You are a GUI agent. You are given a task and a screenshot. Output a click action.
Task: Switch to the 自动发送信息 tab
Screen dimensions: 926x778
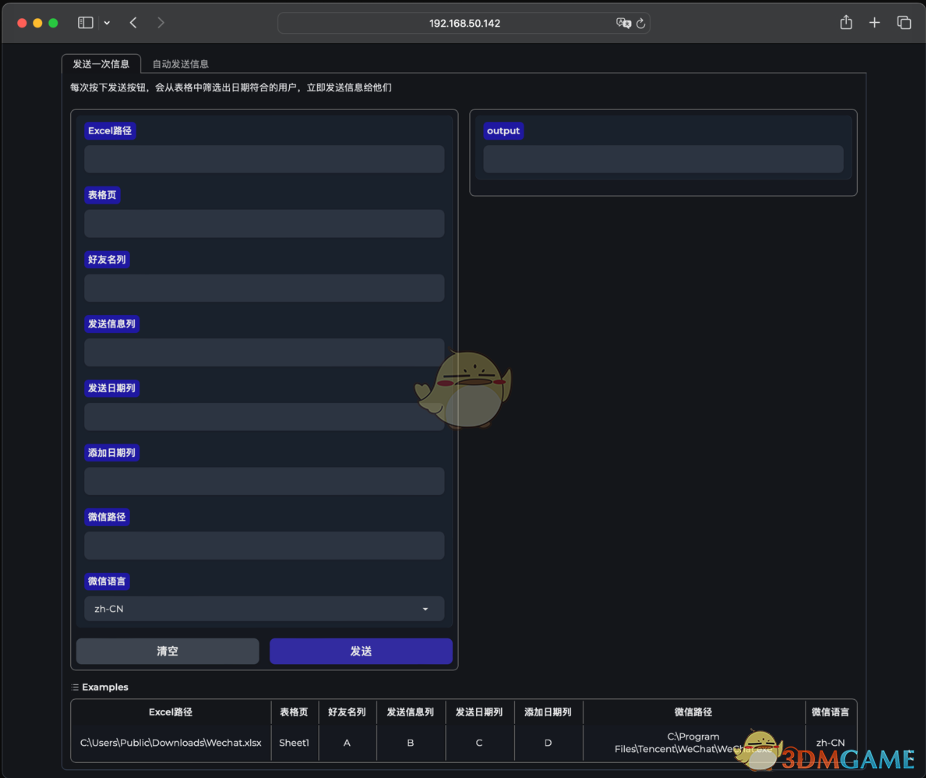180,63
